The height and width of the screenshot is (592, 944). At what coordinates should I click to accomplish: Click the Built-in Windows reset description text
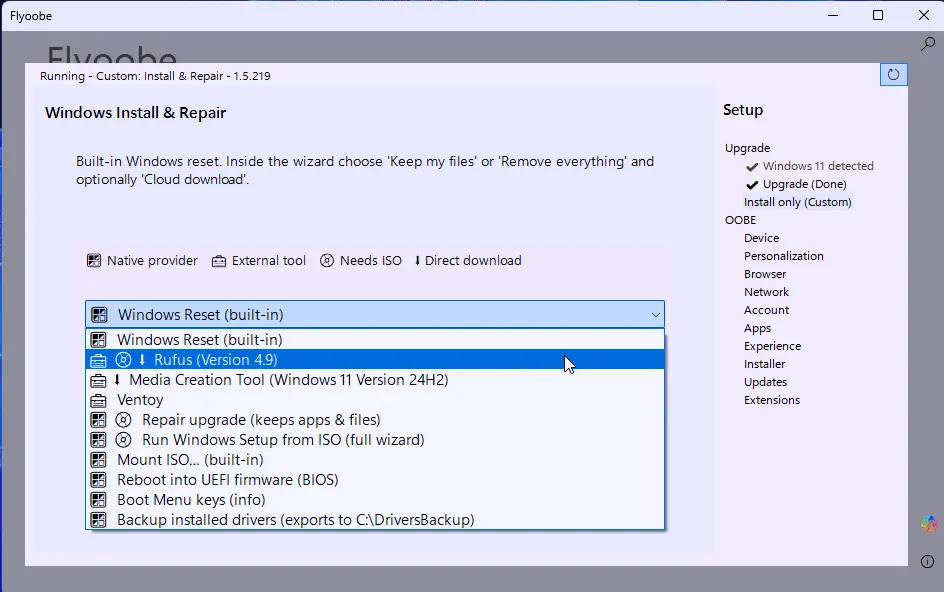pos(365,170)
